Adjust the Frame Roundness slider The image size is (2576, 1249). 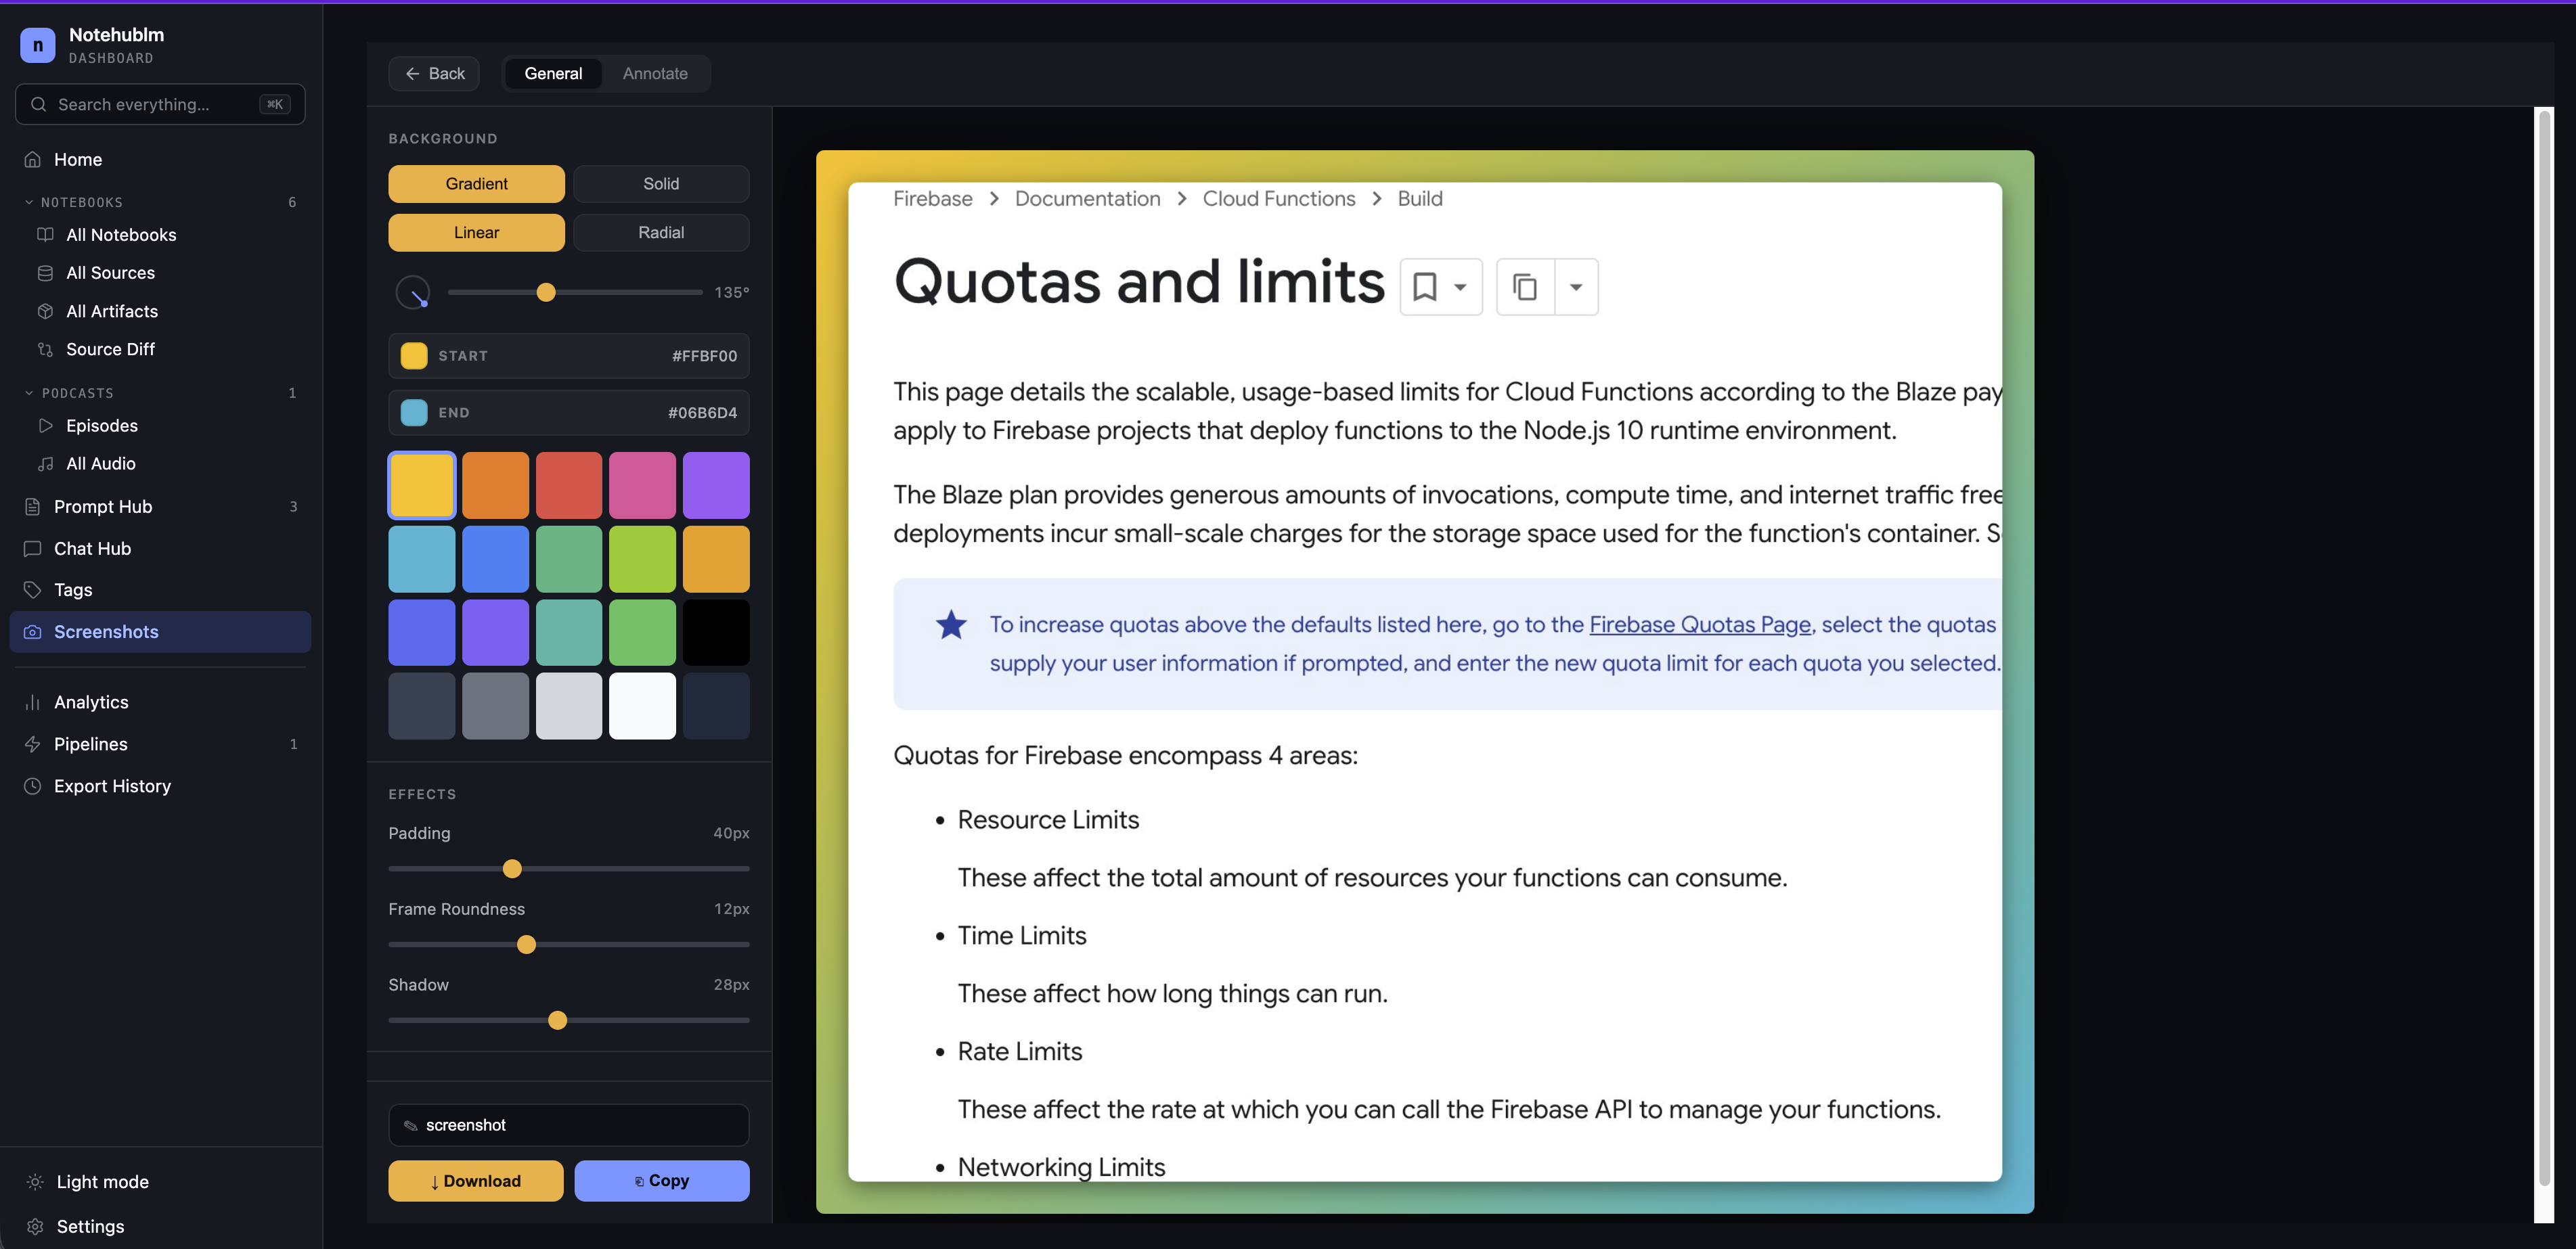569,945
